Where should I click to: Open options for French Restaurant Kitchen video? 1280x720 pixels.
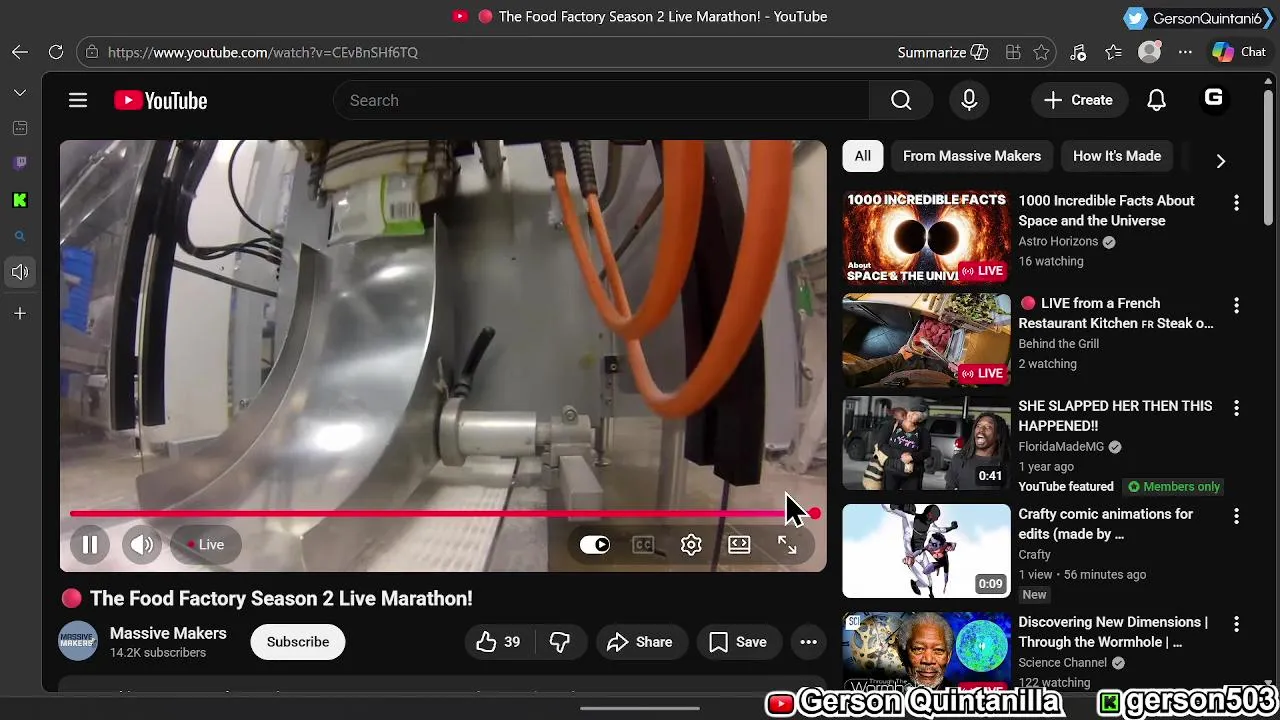click(1236, 305)
